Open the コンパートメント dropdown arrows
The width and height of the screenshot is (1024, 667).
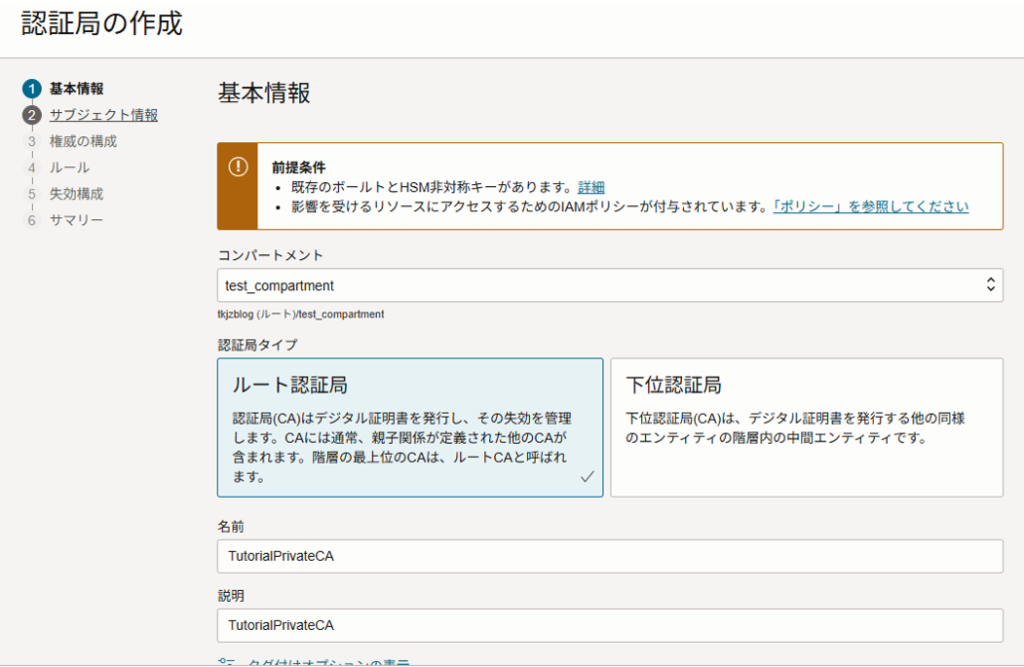(990, 285)
